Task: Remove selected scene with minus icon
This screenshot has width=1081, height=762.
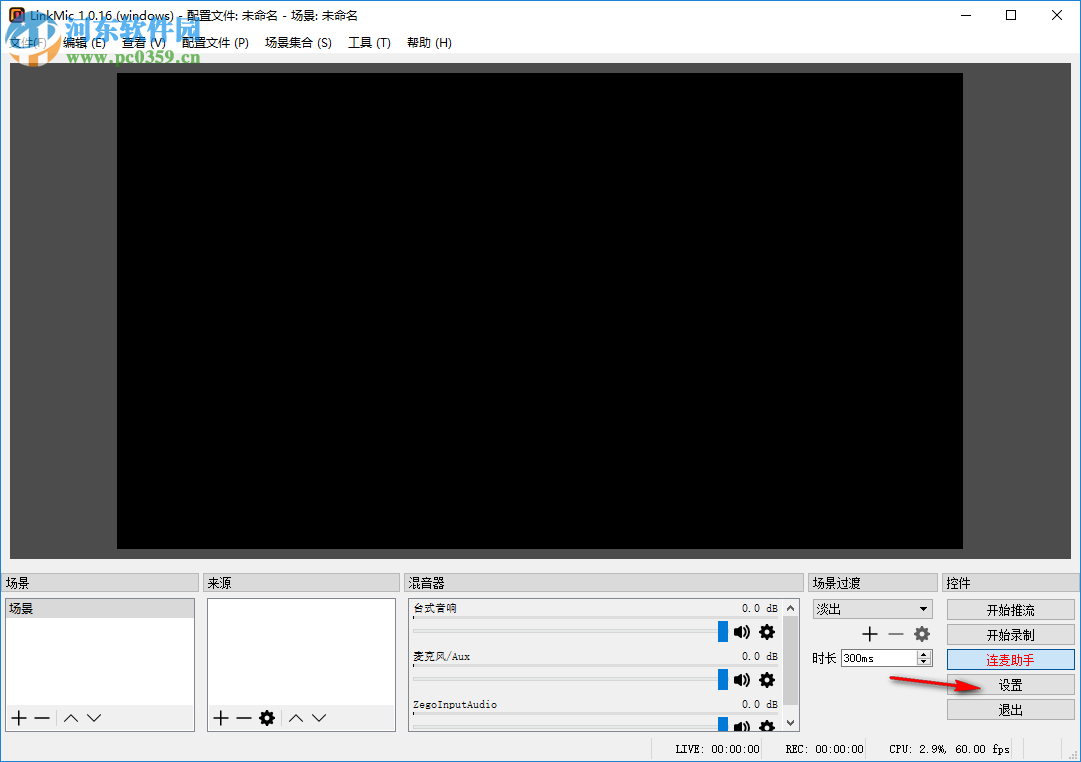Action: 40,717
